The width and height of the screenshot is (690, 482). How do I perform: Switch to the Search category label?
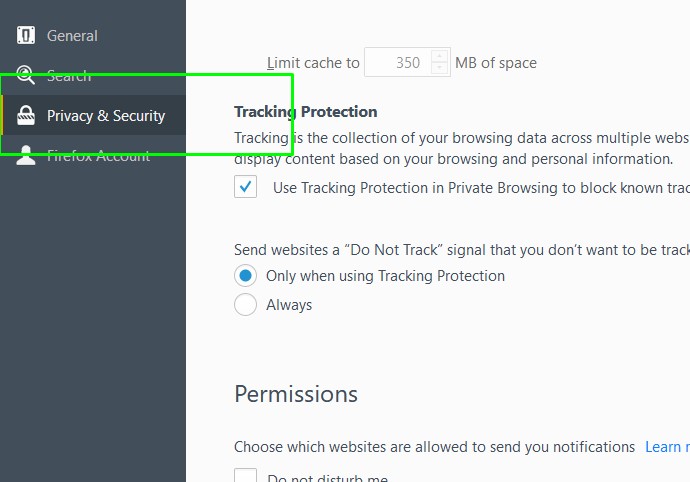click(69, 76)
